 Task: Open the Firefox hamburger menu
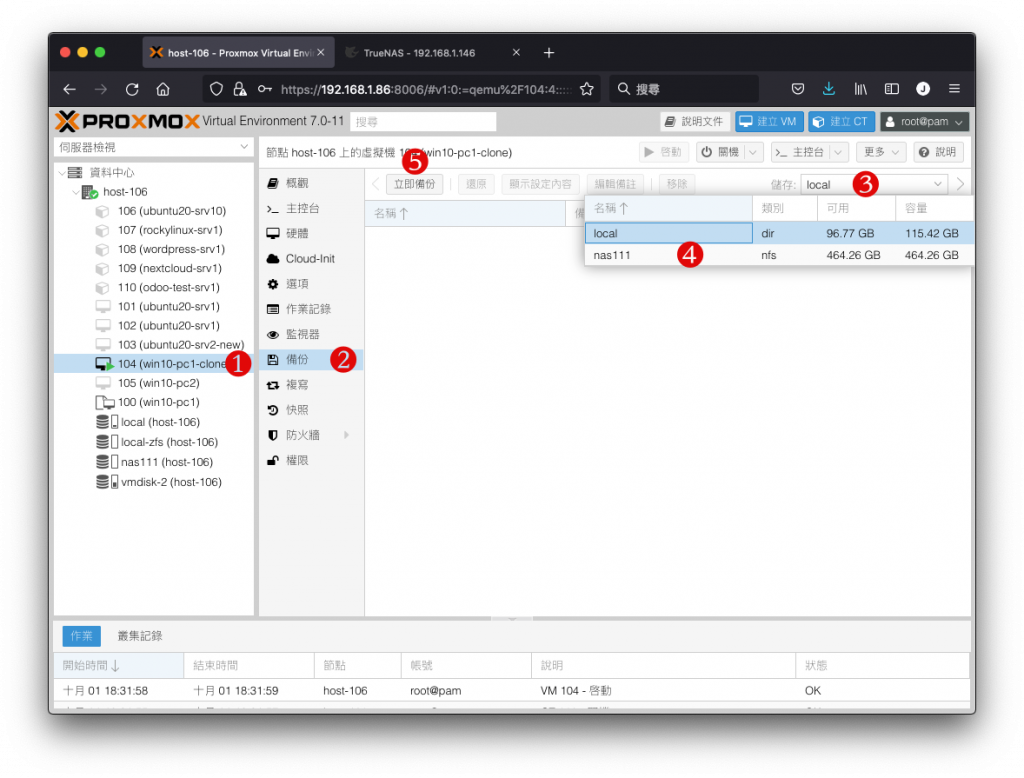tap(954, 89)
